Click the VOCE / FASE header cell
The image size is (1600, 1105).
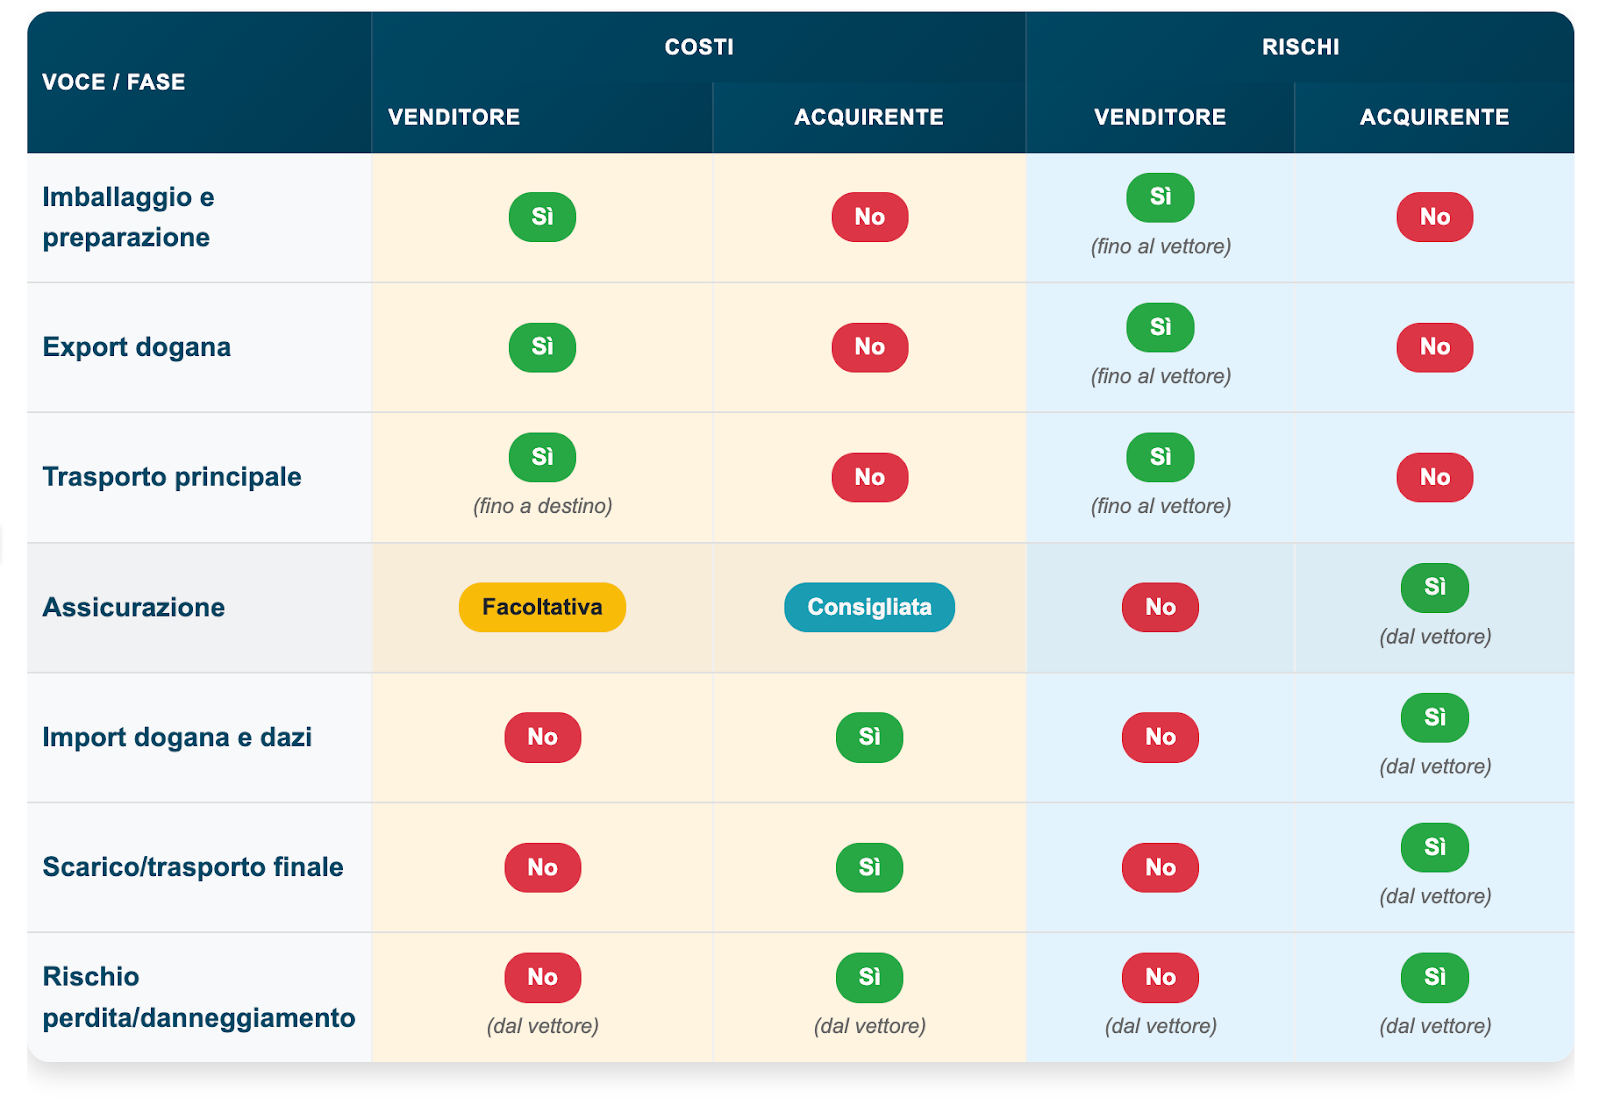point(114,82)
